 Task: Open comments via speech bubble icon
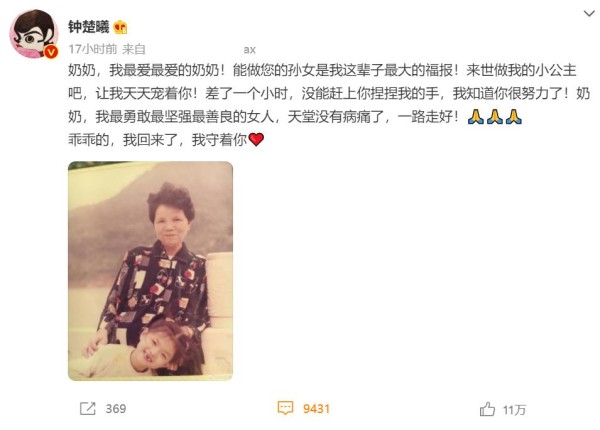pos(285,408)
